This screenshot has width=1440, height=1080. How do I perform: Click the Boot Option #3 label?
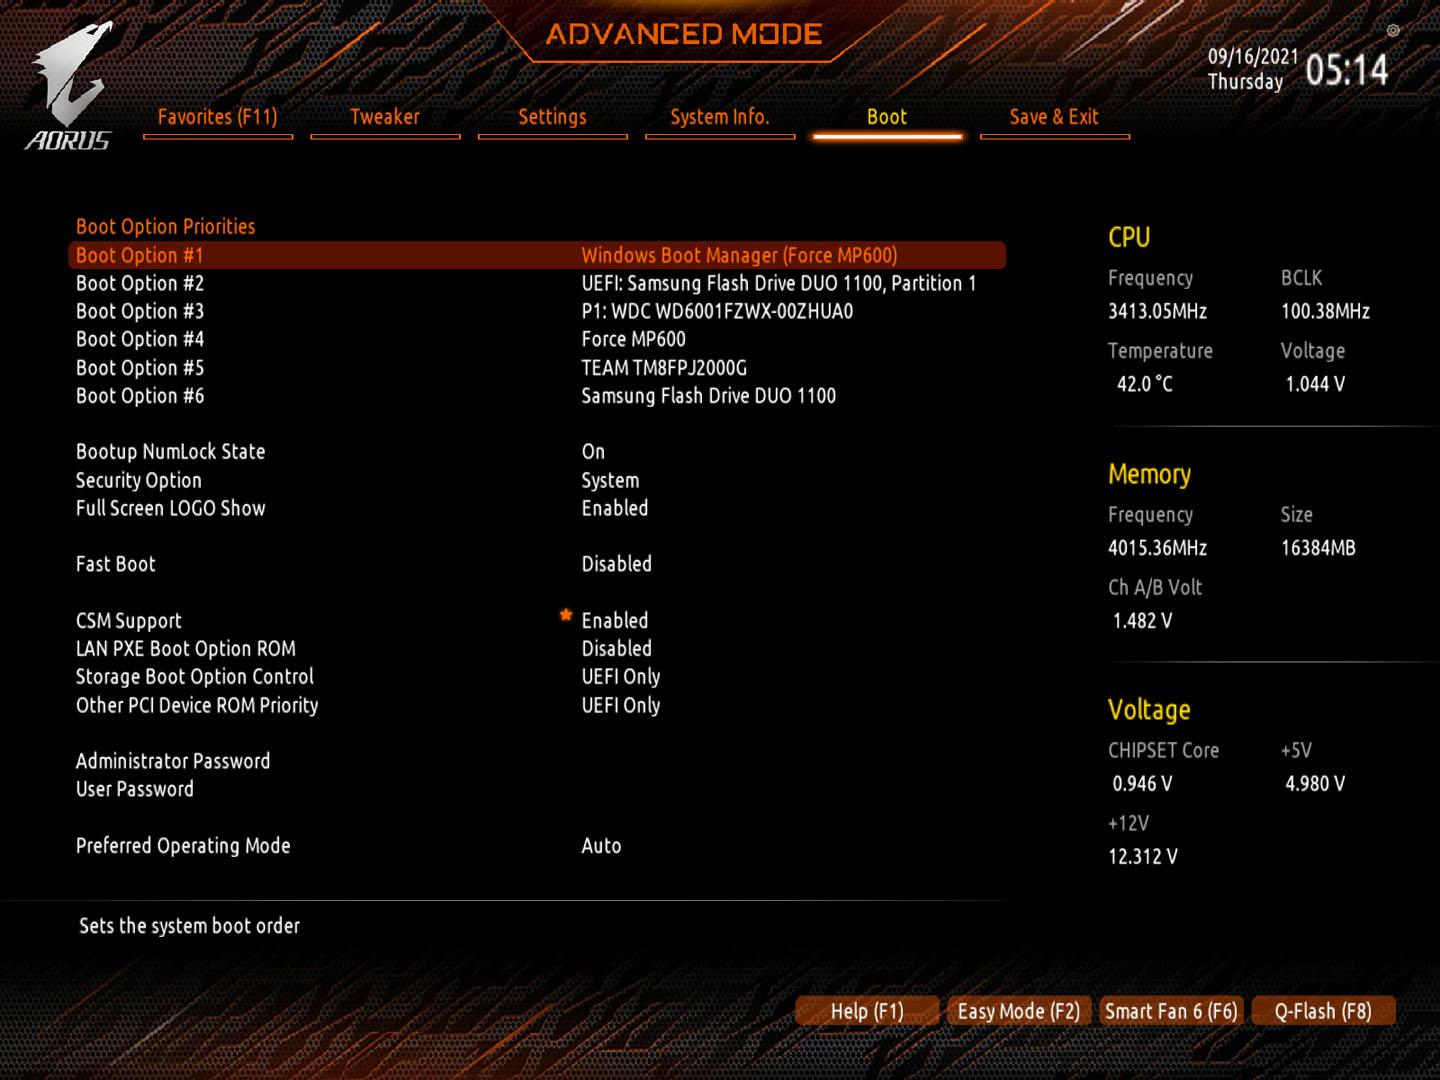pyautogui.click(x=140, y=311)
